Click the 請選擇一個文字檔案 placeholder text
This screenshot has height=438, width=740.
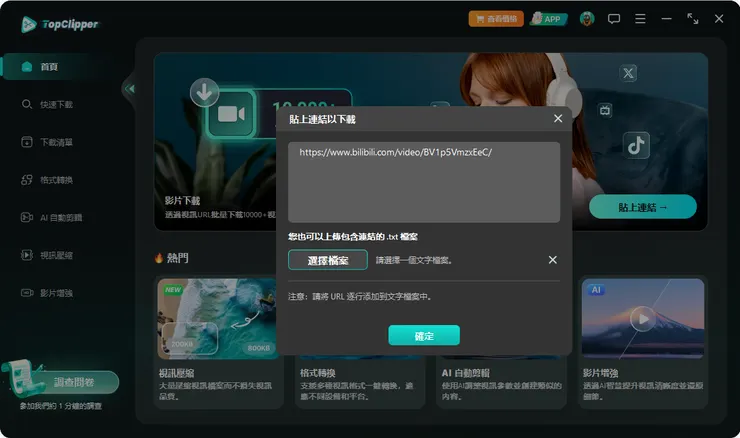point(413,261)
